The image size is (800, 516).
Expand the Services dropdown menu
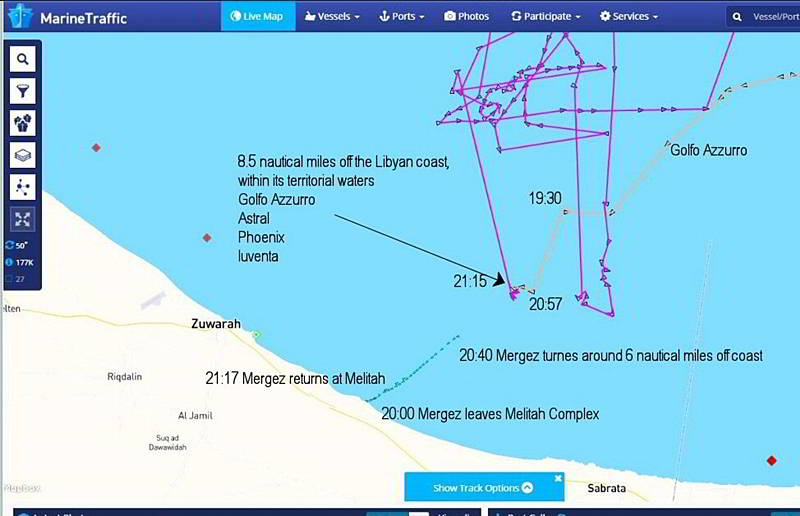629,16
